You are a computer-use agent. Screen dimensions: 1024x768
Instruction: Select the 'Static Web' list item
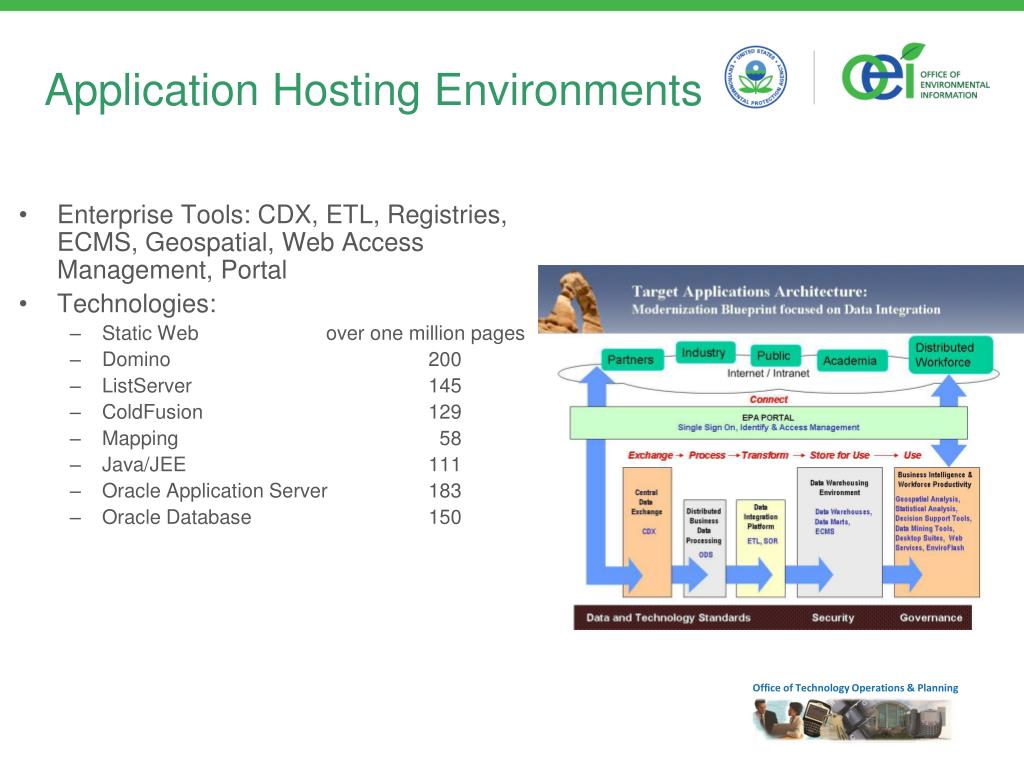[150, 333]
